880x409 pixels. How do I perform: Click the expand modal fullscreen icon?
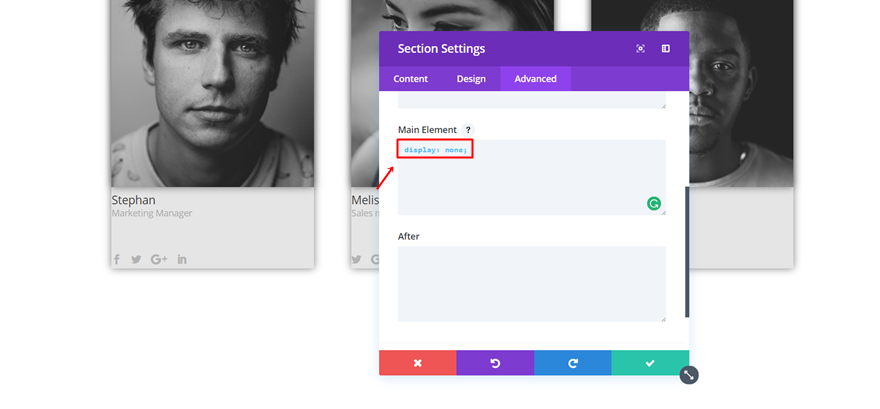click(x=640, y=49)
